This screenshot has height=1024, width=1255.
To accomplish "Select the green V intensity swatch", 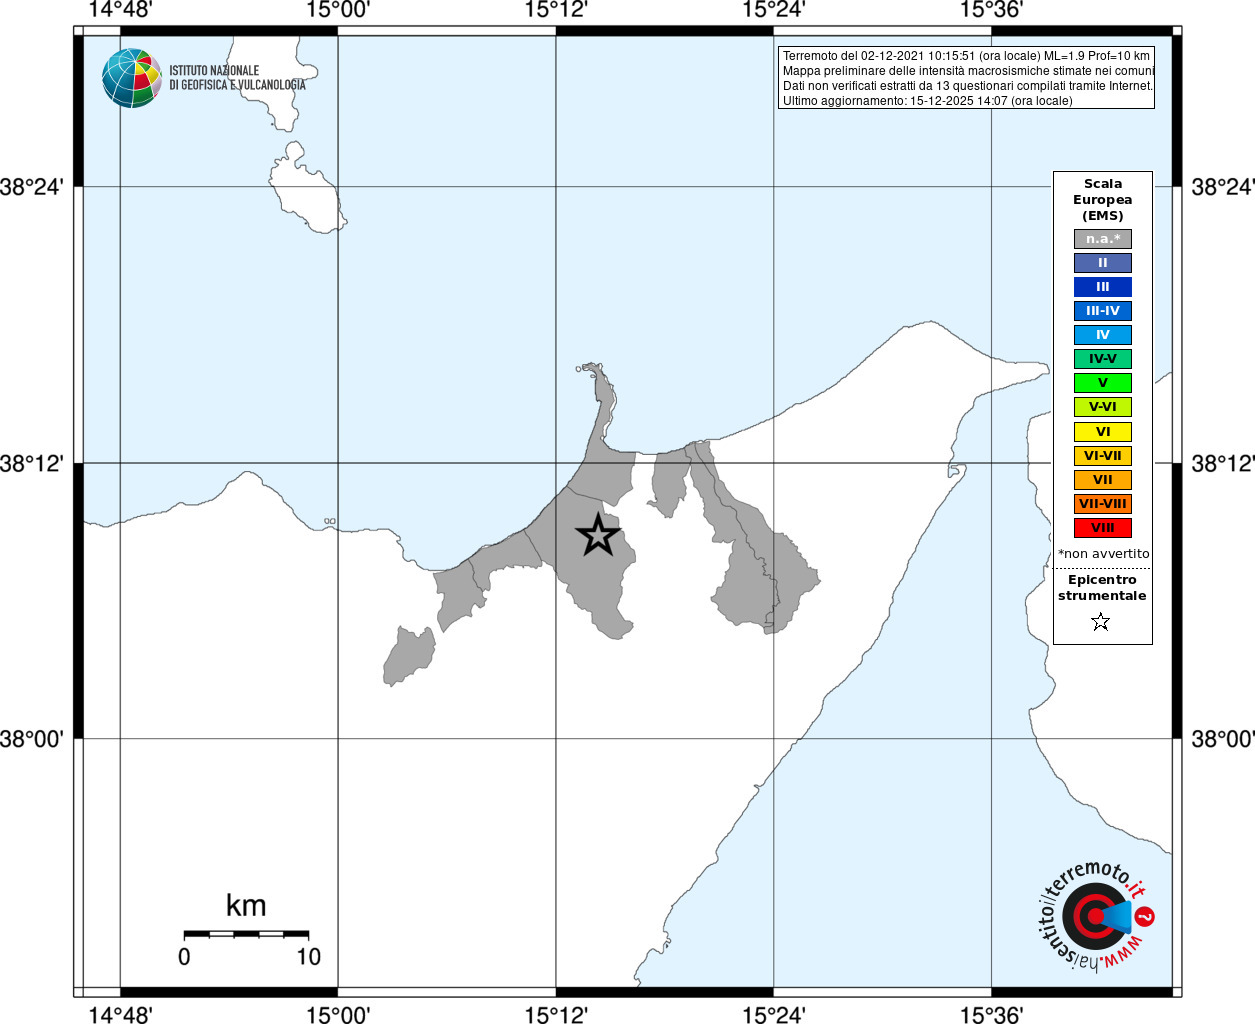I will [1102, 383].
